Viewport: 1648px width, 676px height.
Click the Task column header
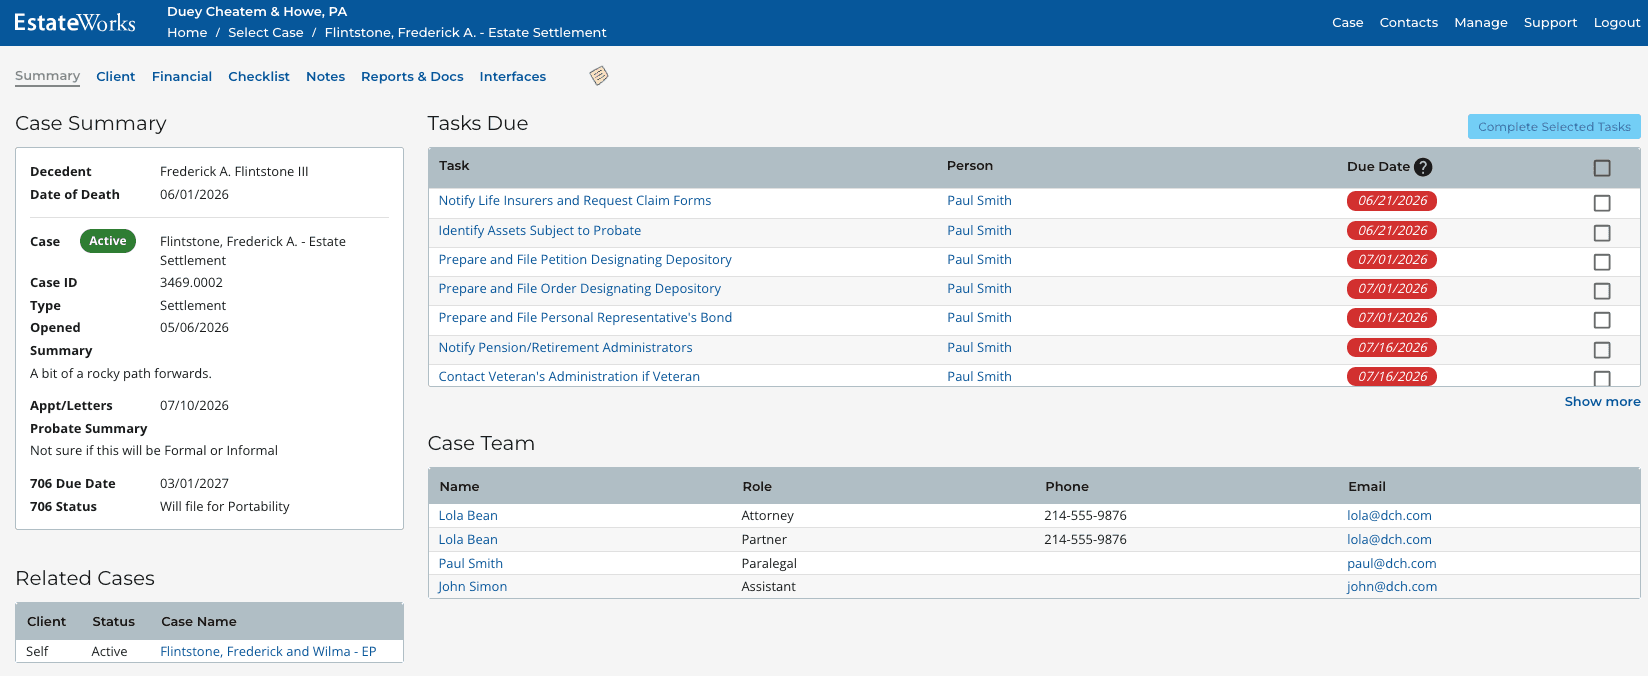pyautogui.click(x=454, y=166)
